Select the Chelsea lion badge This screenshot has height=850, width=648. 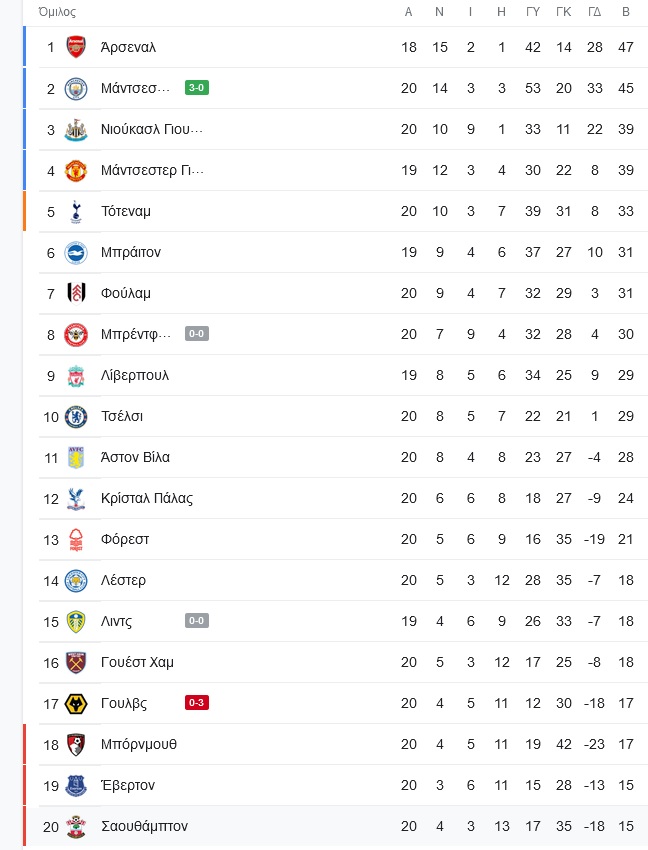(76, 416)
